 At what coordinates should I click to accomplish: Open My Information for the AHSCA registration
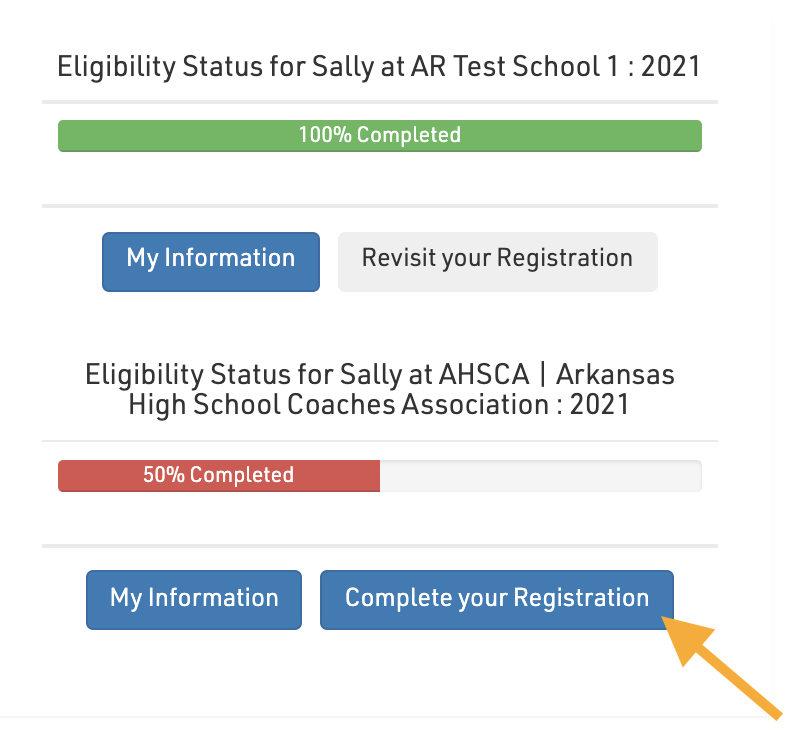pos(193,600)
